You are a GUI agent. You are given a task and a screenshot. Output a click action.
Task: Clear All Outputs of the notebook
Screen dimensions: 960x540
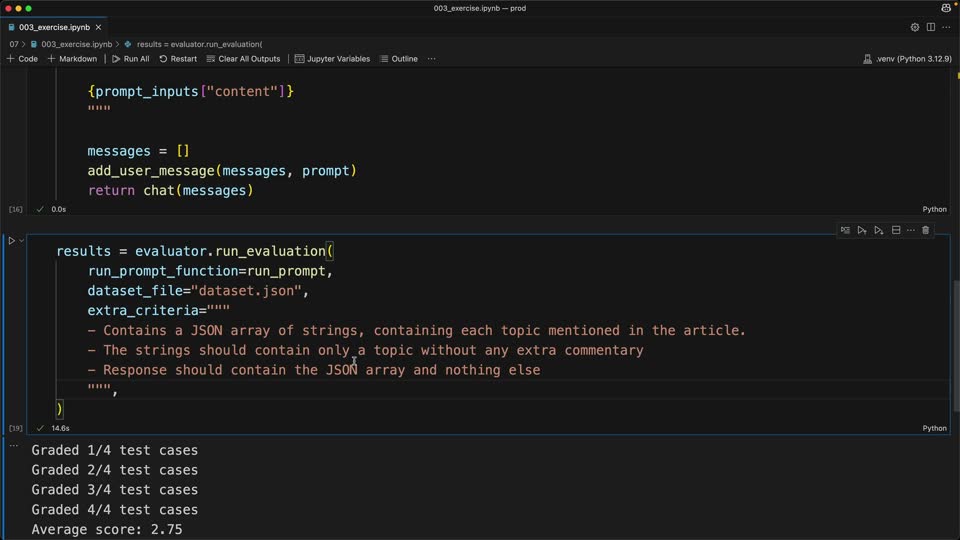(x=243, y=59)
